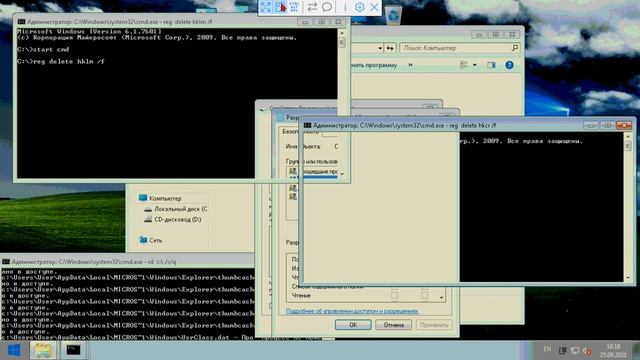The width and height of the screenshot is (640, 360).
Task: Open the Recycle Bin desktop icon
Action: coord(393,15)
